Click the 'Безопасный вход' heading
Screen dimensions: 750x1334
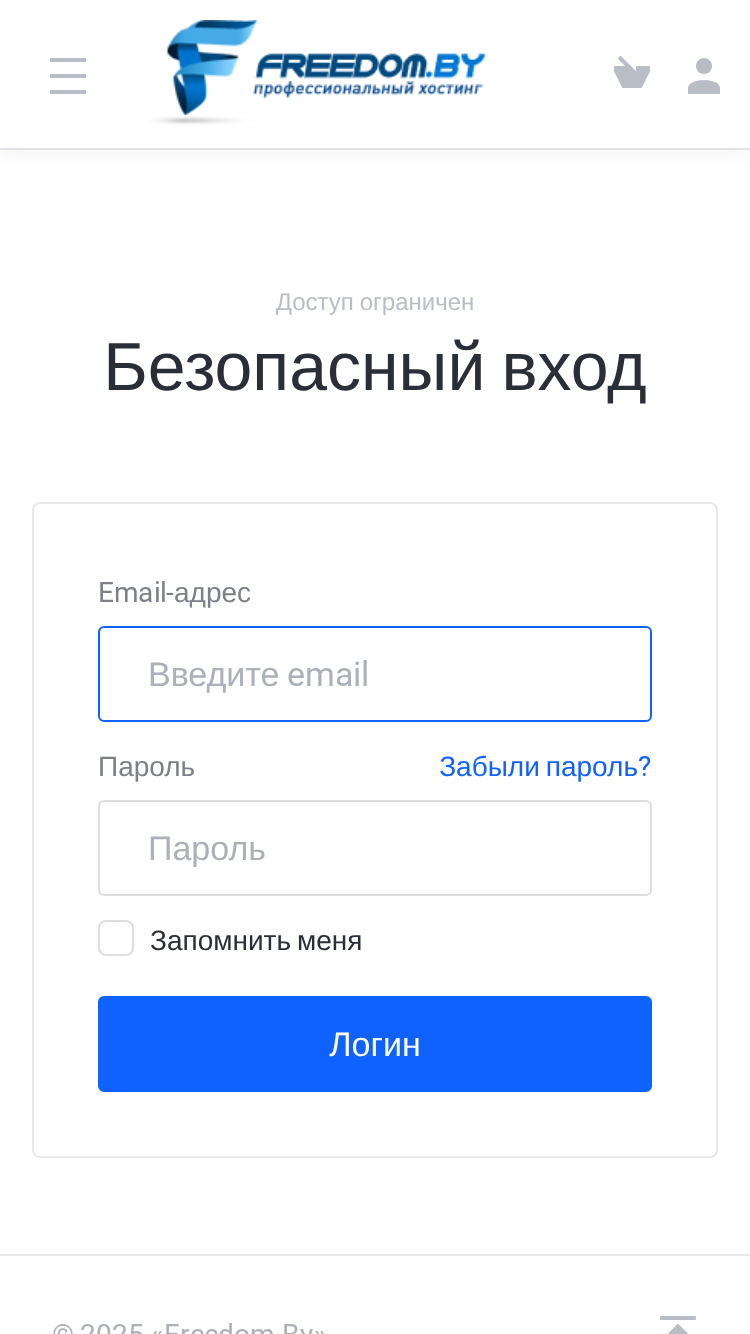coord(375,367)
